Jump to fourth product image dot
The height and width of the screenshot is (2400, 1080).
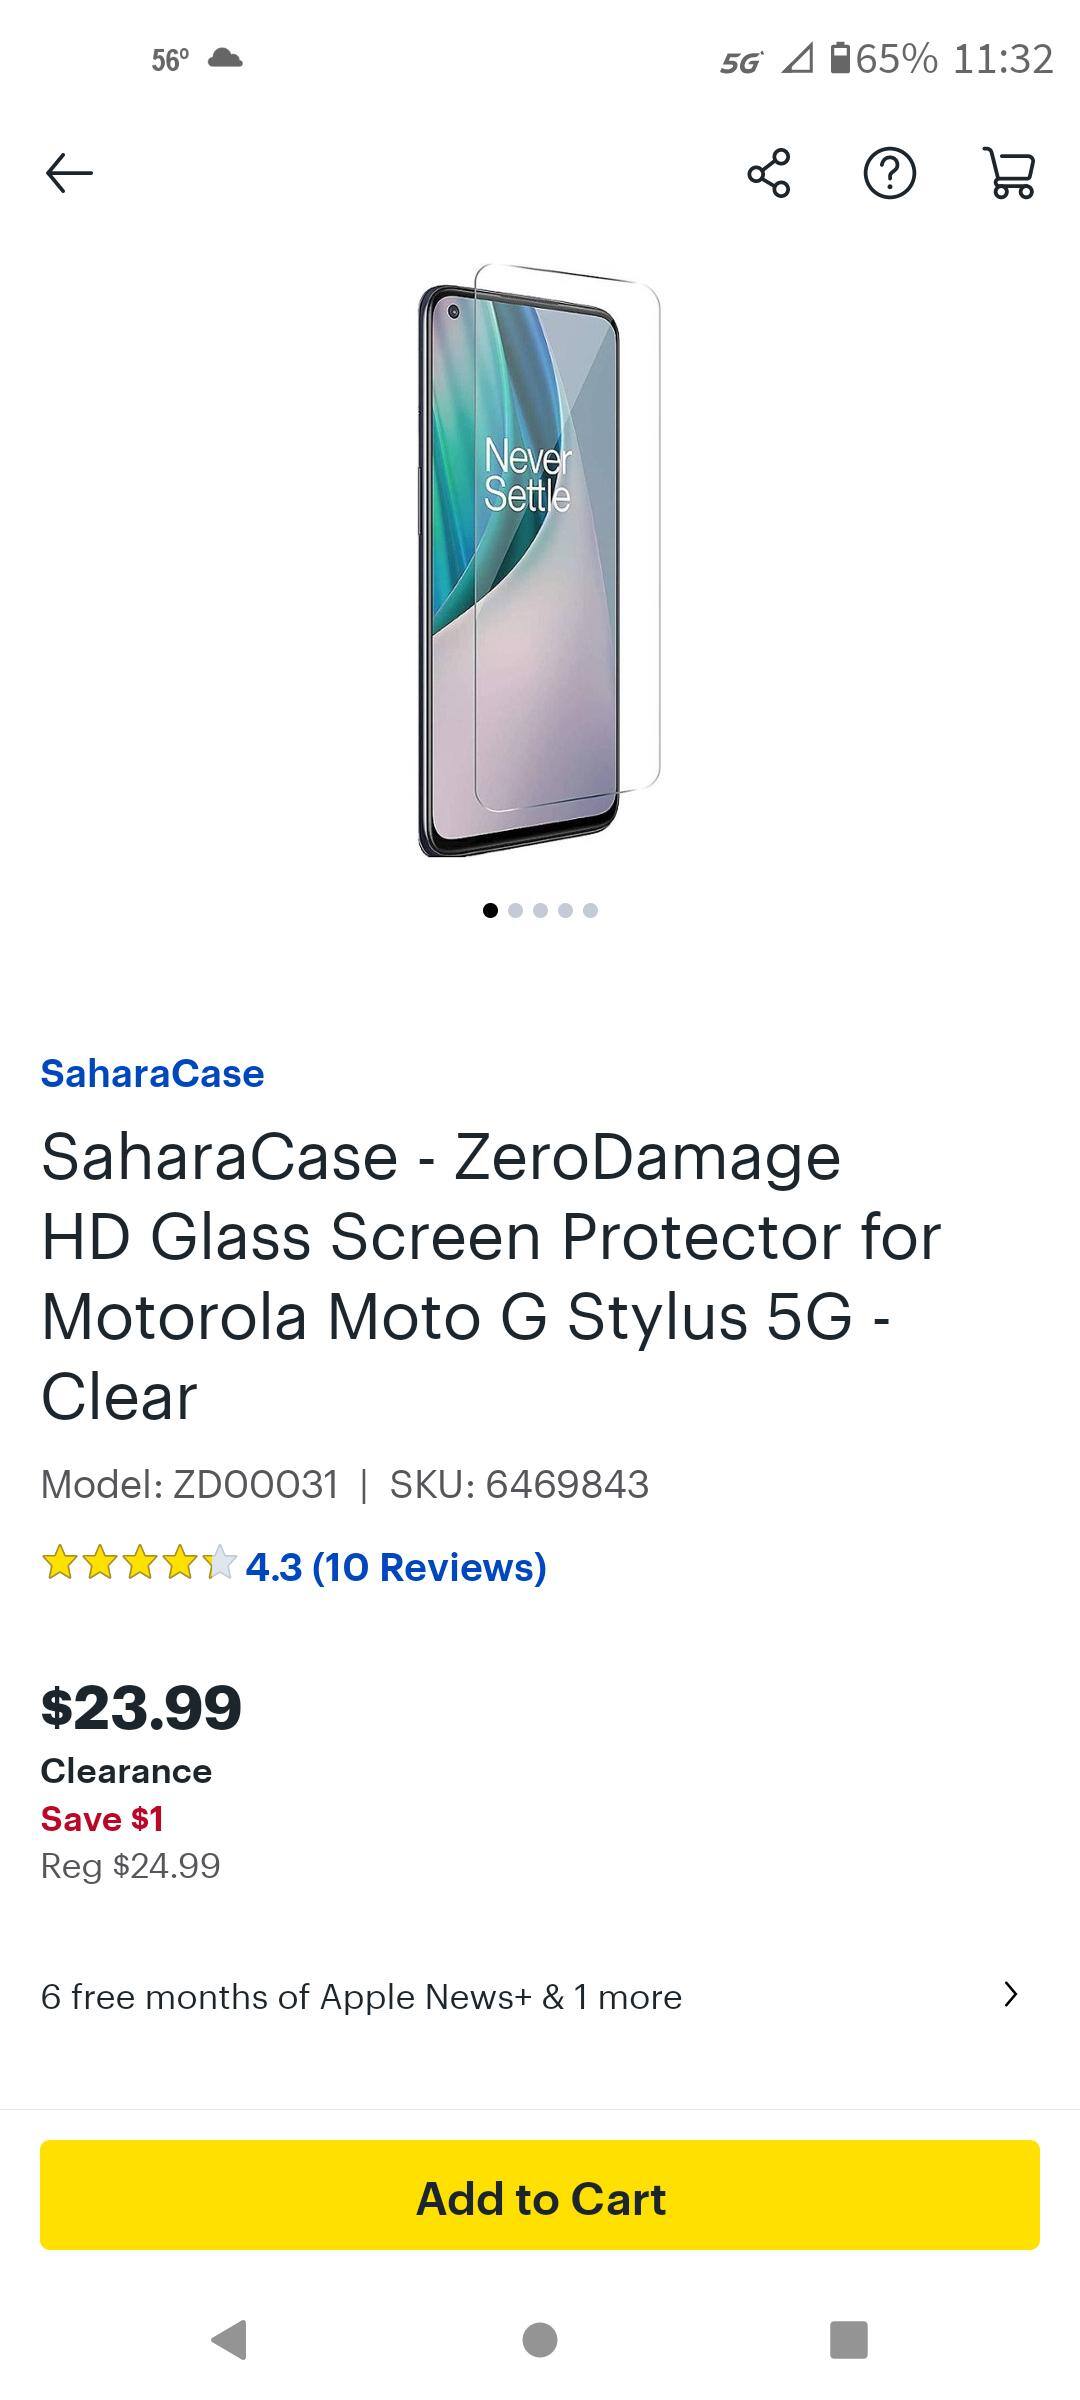pos(565,910)
